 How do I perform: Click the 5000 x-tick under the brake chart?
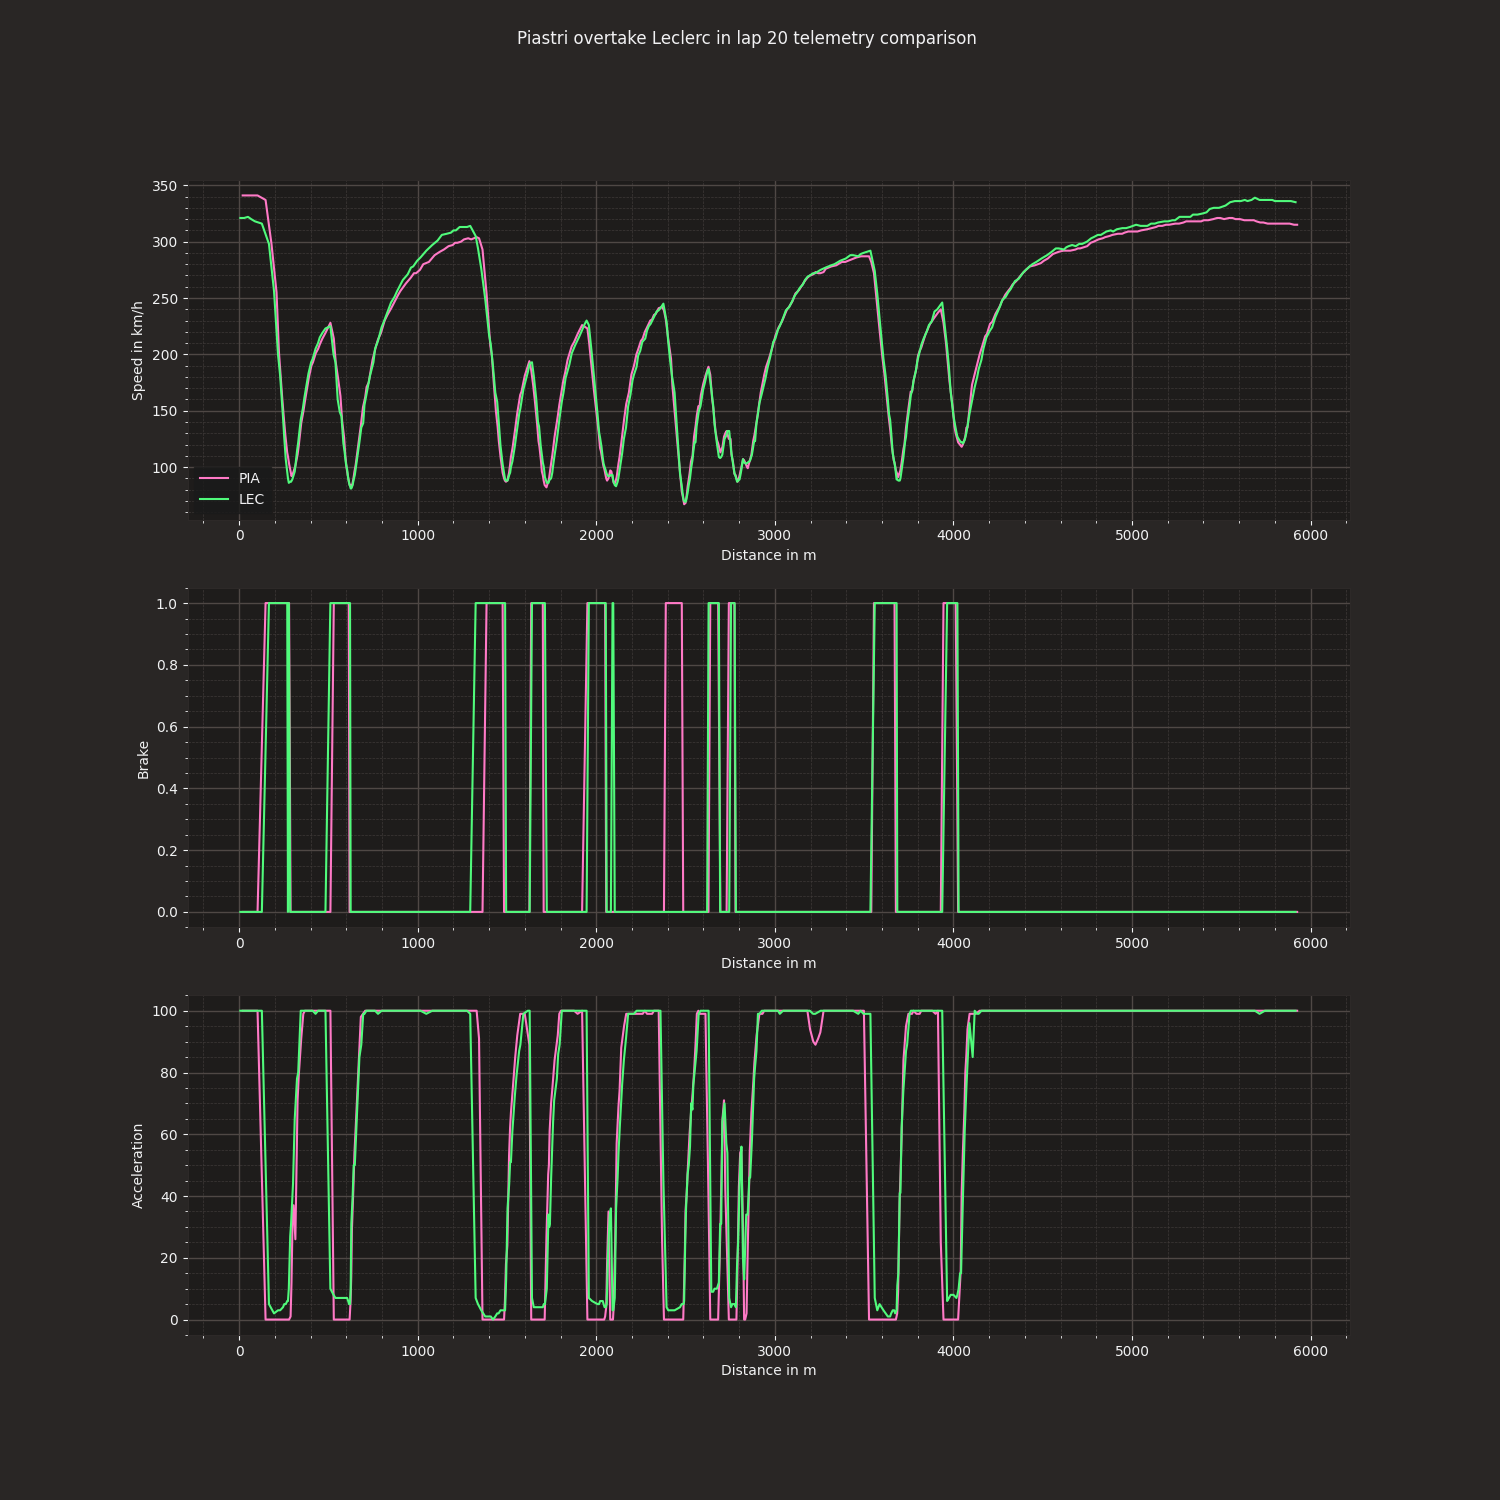pos(1132,943)
